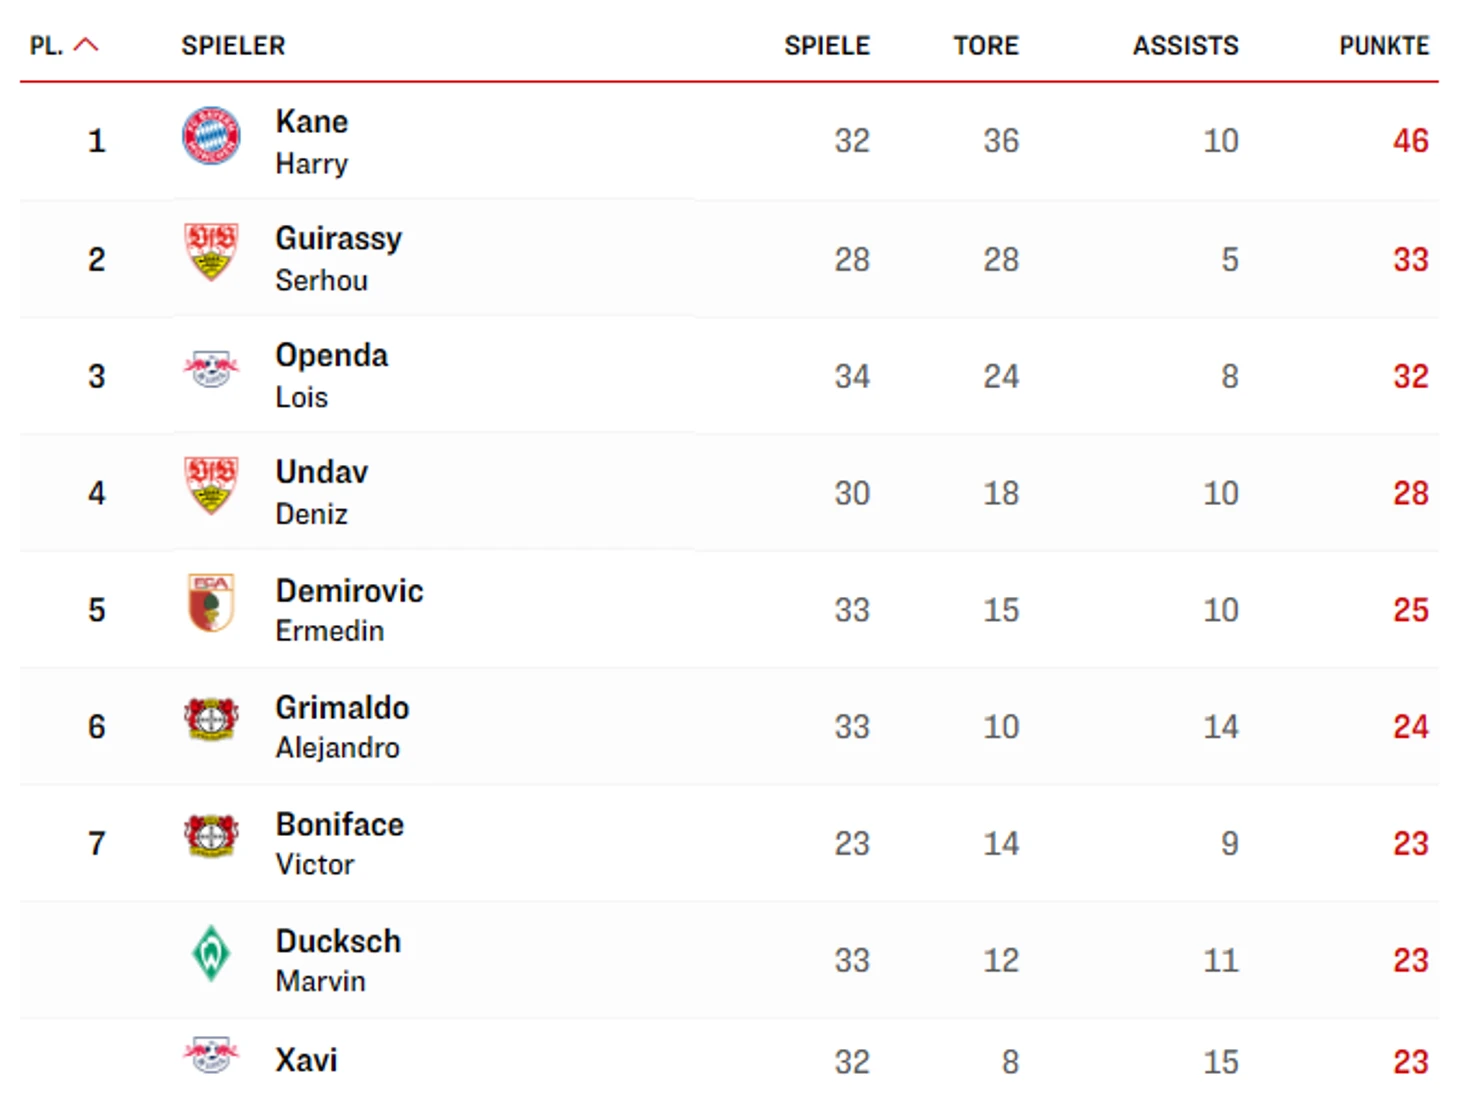Toggle sort arrow next to PL.

pyautogui.click(x=87, y=45)
